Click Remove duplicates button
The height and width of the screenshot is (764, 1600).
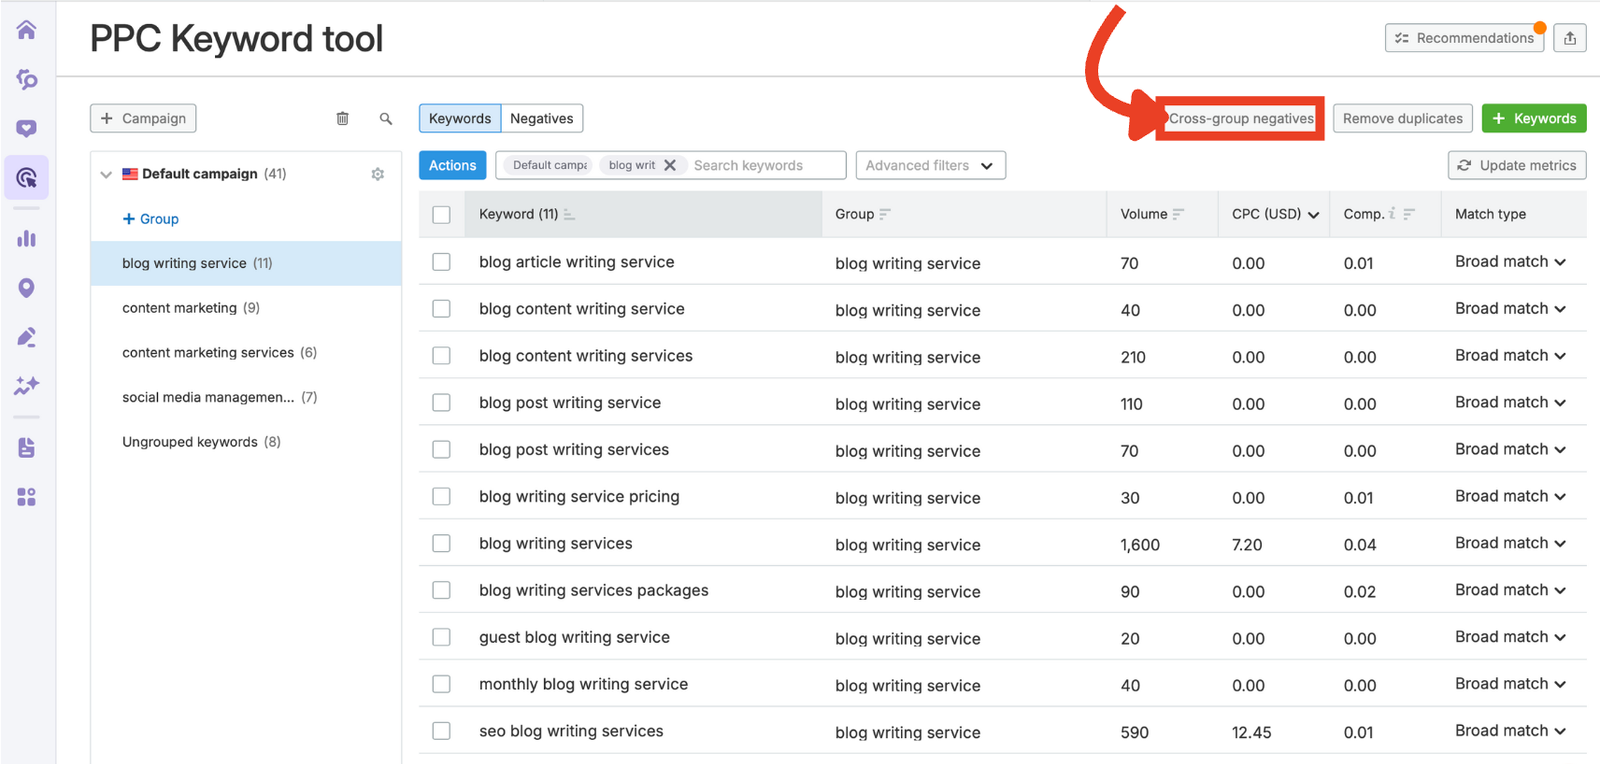[1403, 118]
